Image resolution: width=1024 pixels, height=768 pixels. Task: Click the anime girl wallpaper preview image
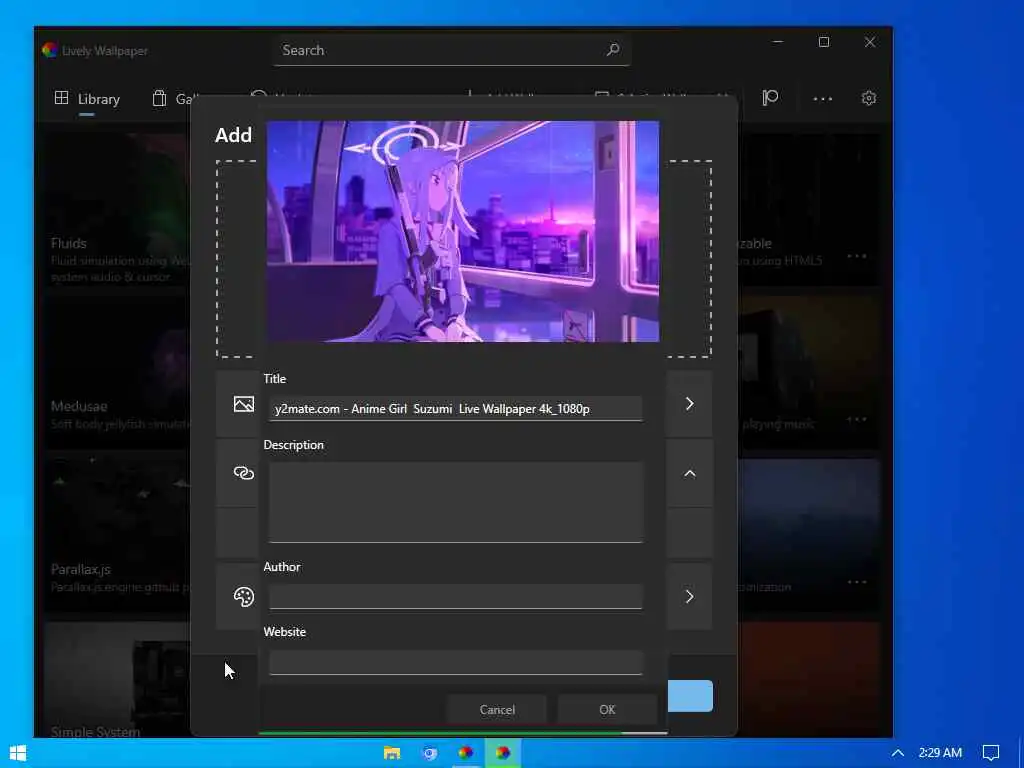click(463, 231)
